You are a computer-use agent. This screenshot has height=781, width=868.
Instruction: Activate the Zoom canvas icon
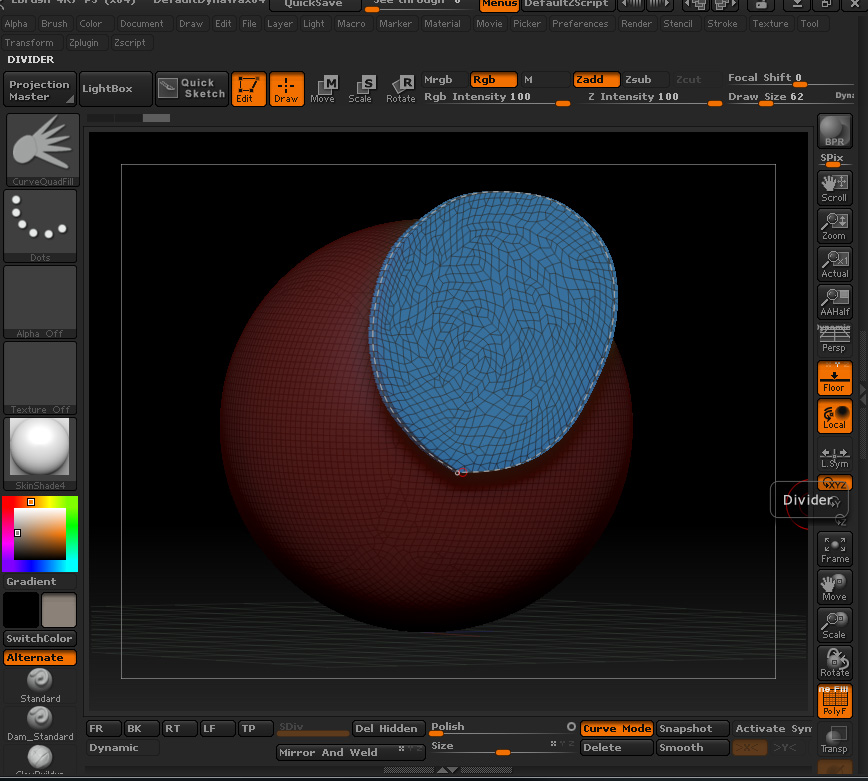[x=834, y=227]
